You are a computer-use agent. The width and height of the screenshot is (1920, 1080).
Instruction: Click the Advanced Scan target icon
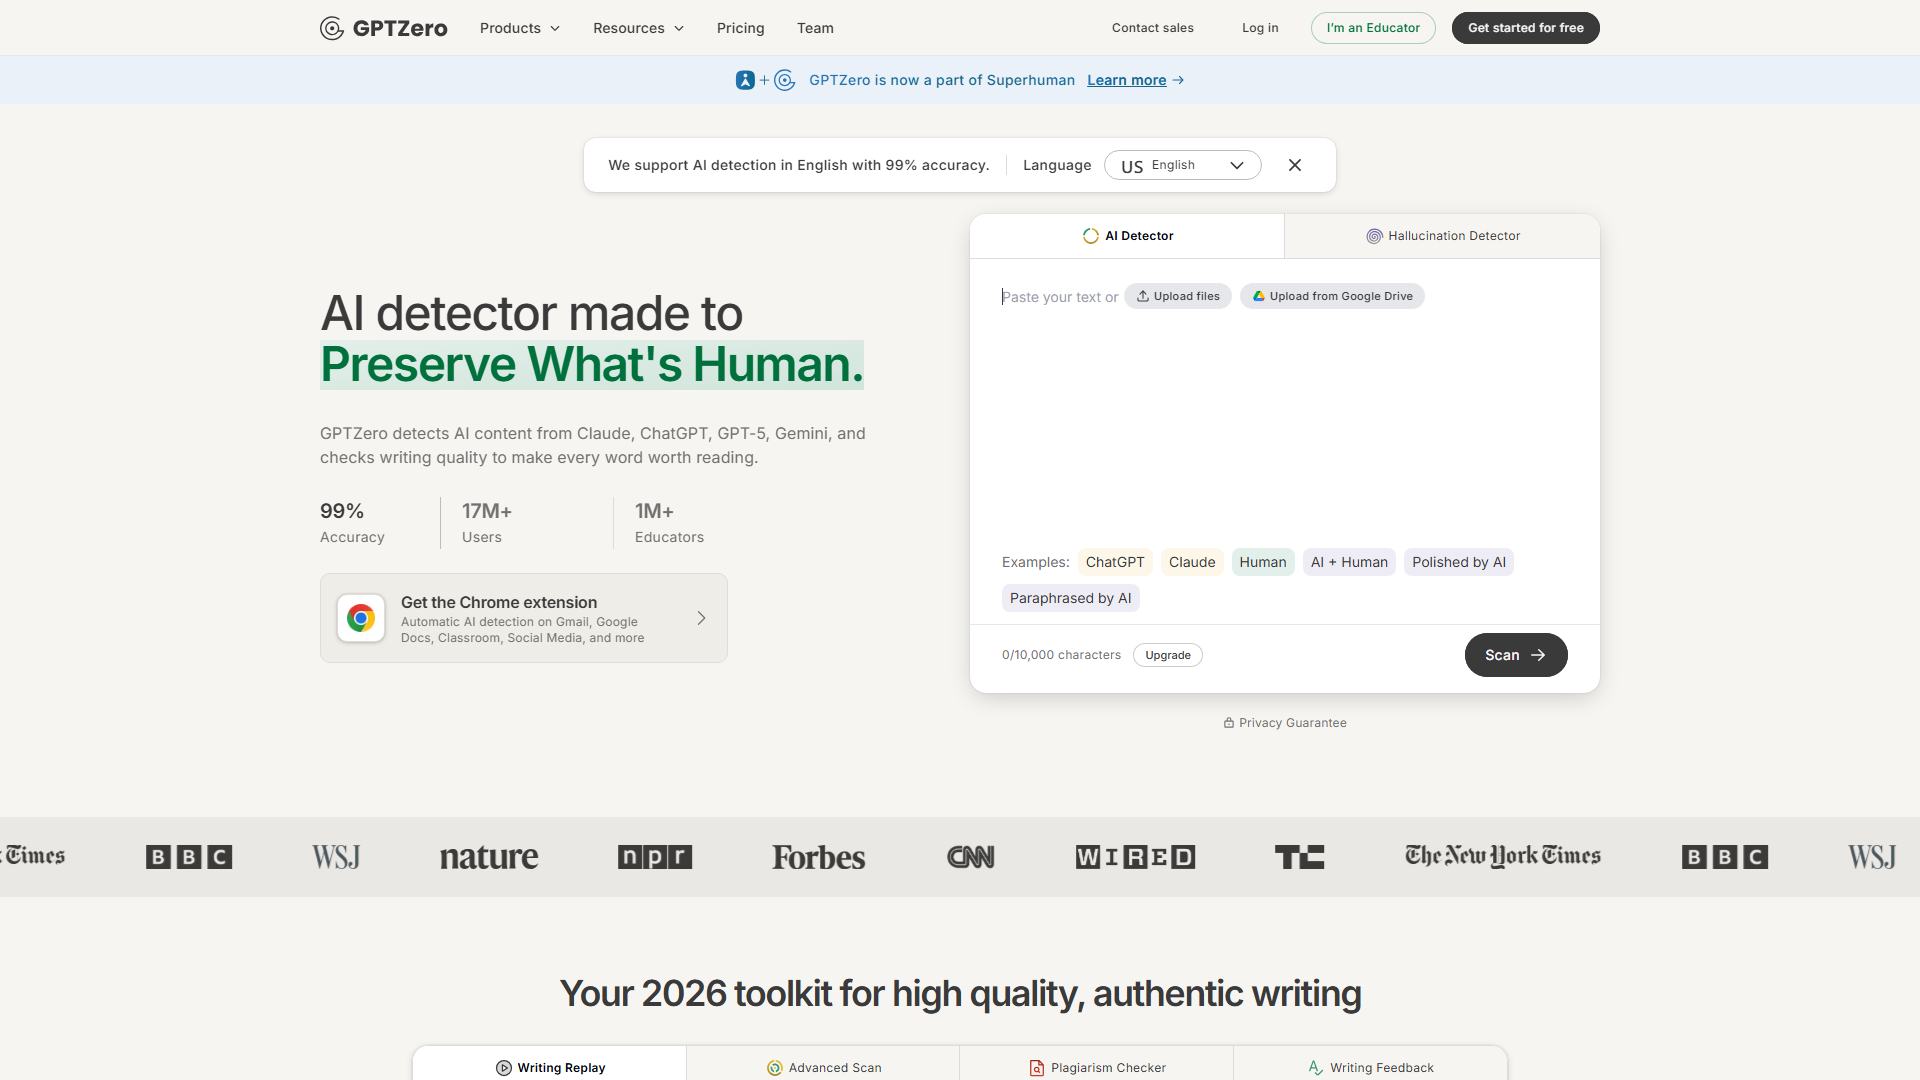(x=775, y=1068)
